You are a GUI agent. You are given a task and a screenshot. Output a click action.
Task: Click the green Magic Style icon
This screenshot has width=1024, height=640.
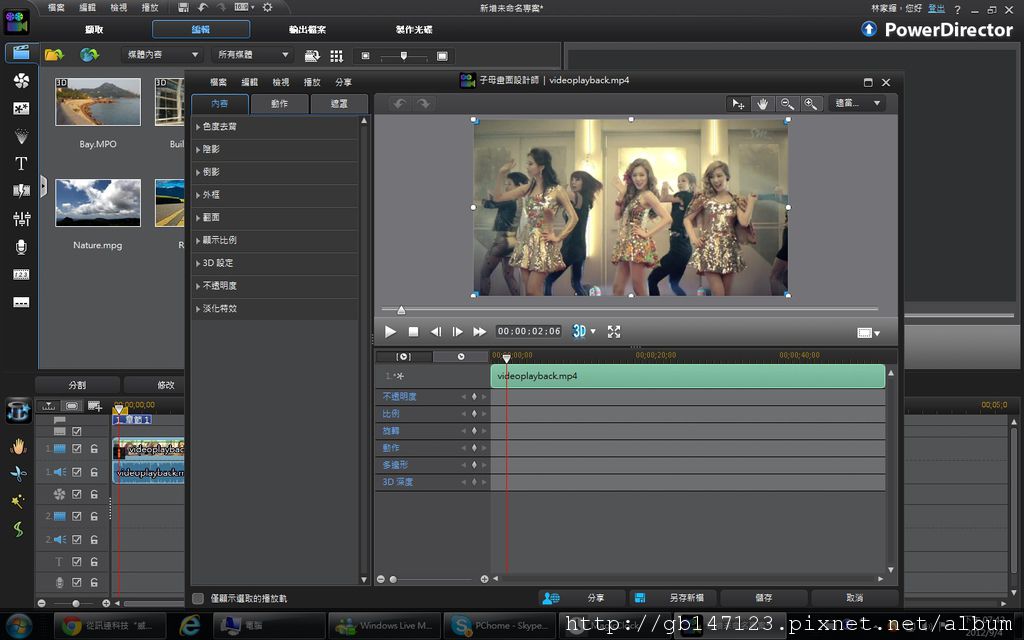18,529
